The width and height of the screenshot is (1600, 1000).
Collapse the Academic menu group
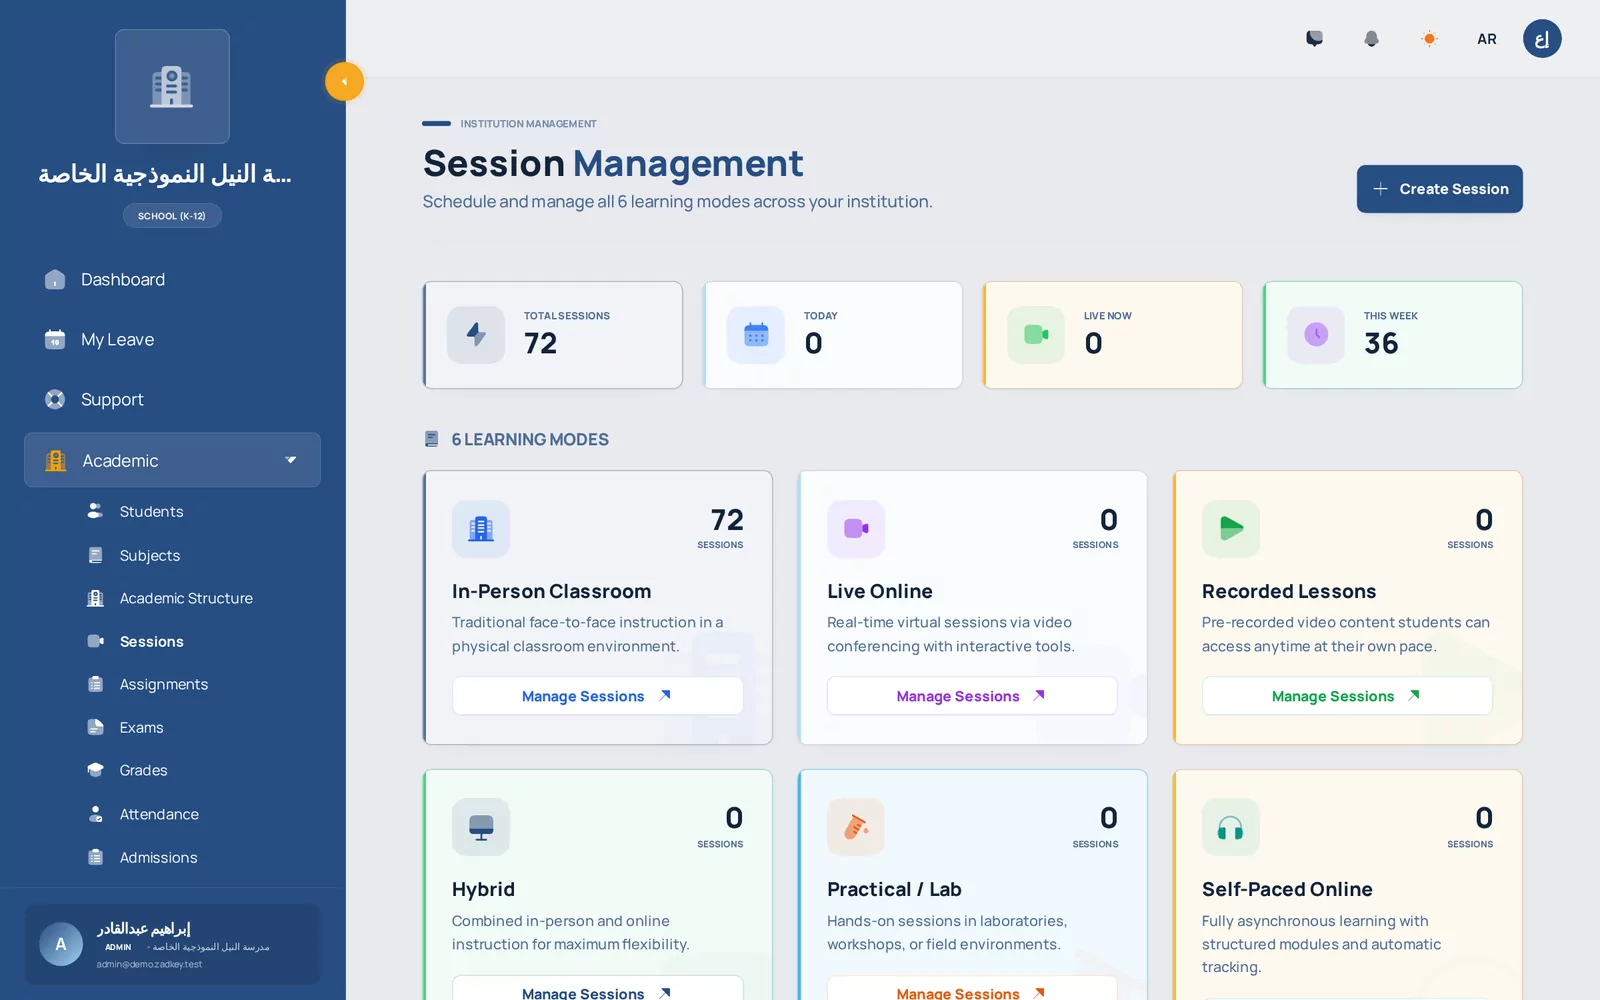pyautogui.click(x=172, y=460)
